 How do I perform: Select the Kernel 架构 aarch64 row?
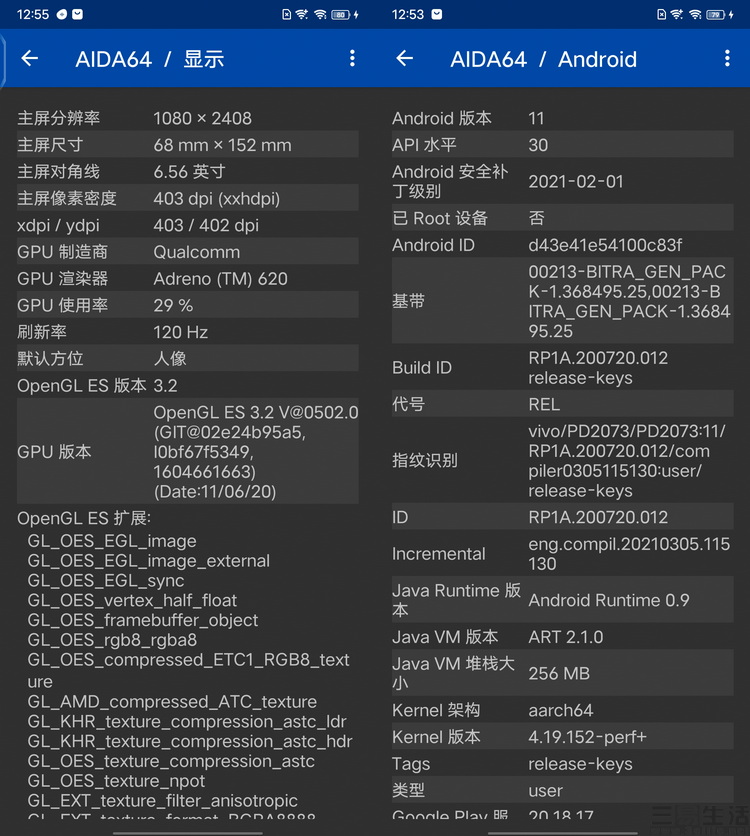pyautogui.click(x=562, y=710)
